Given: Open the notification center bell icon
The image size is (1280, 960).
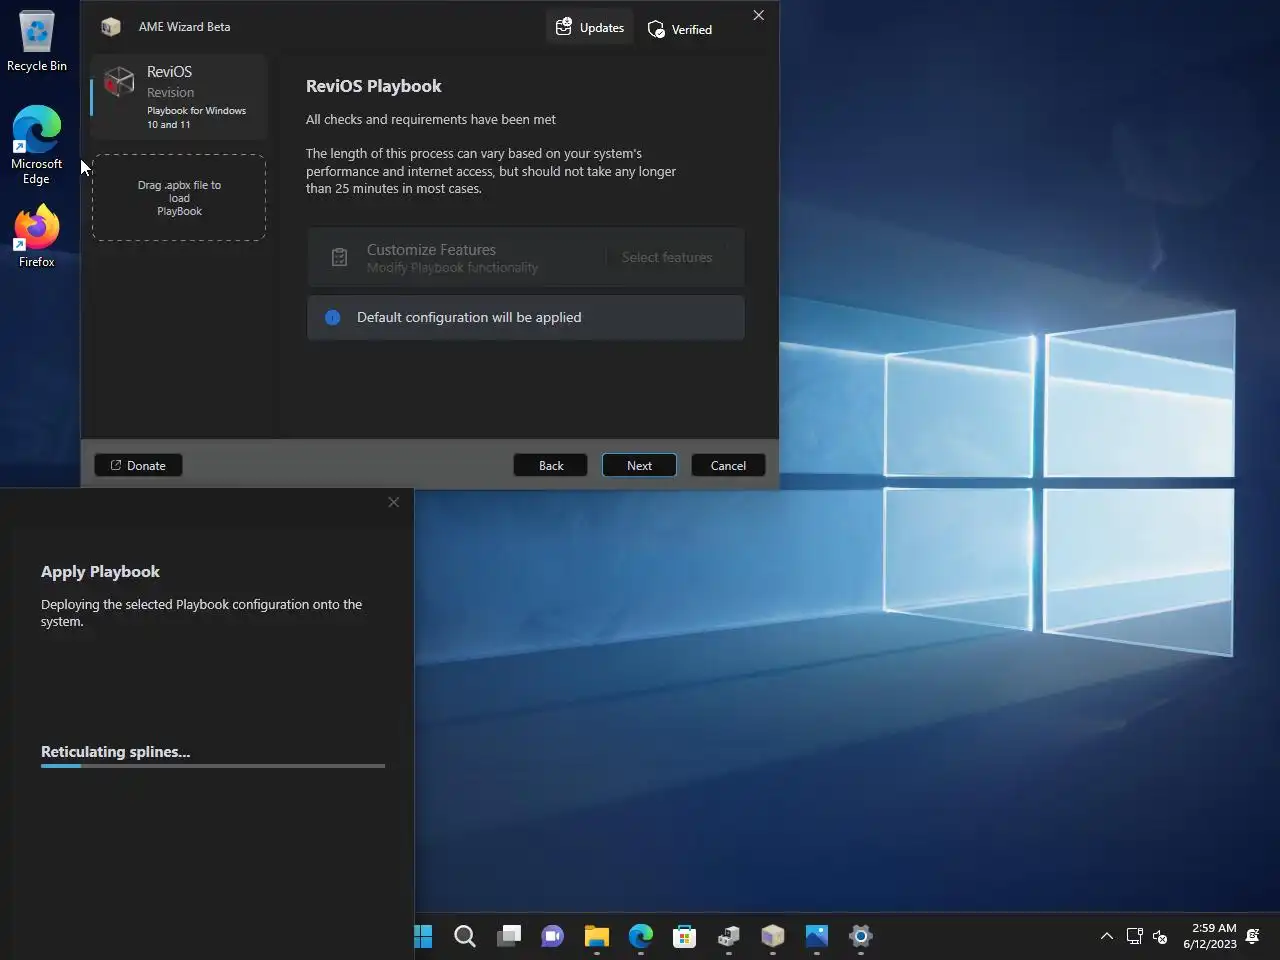Looking at the screenshot, I should click(1253, 936).
